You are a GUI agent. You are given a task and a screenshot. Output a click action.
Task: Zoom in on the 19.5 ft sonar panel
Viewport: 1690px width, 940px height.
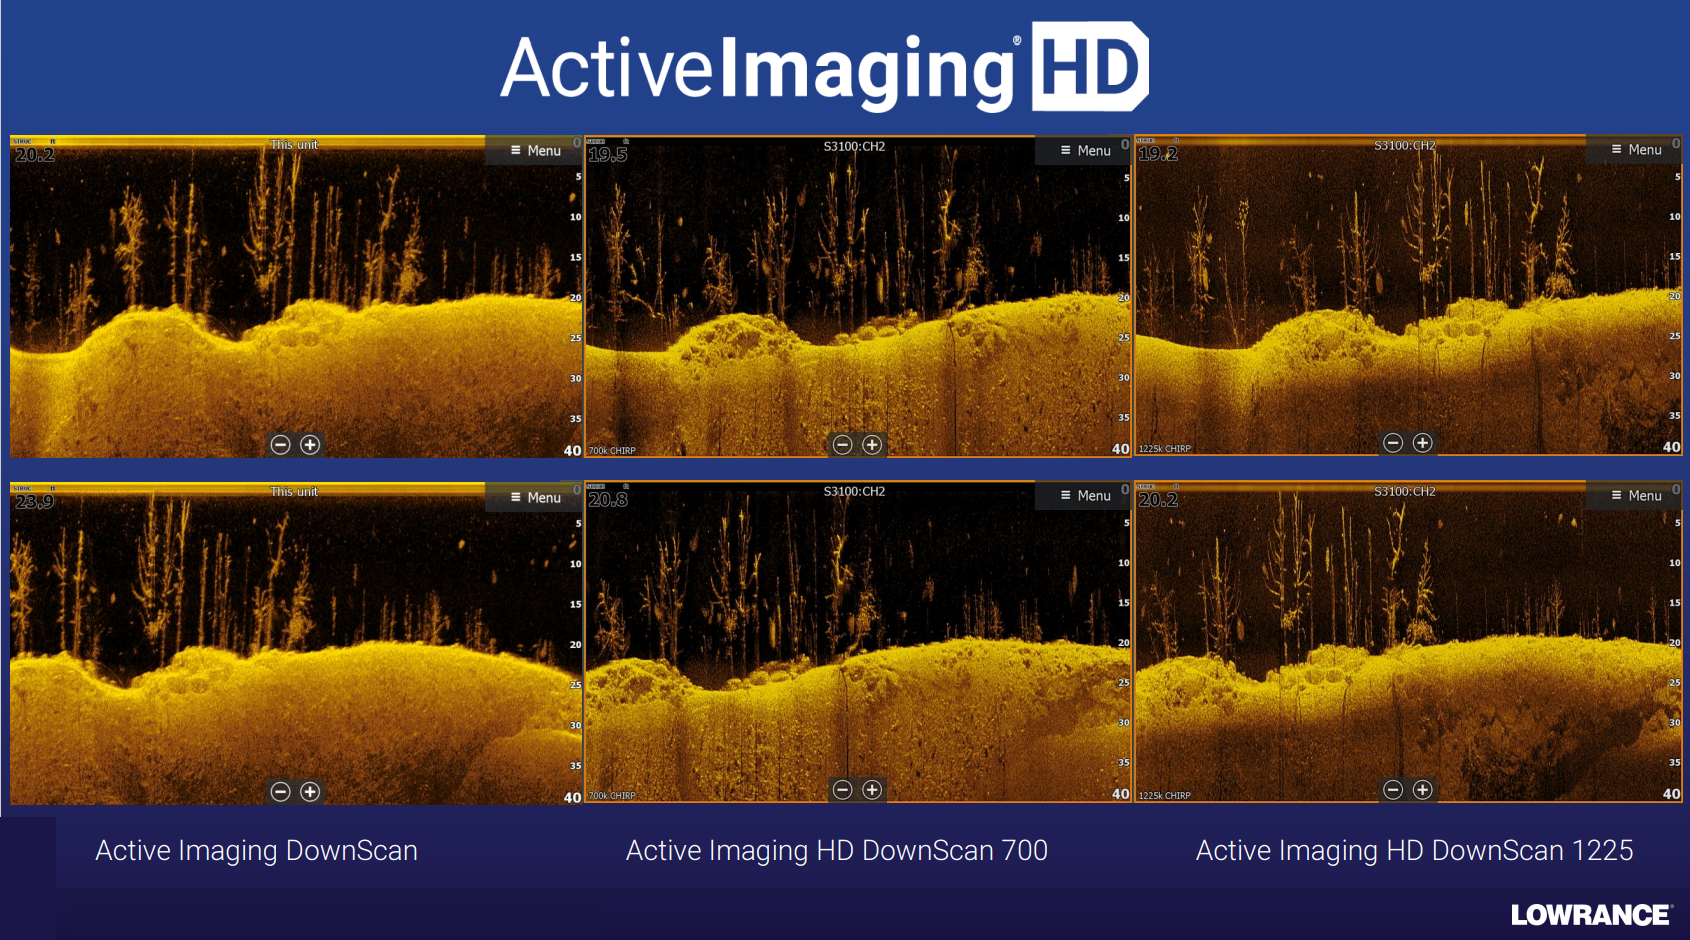pyautogui.click(x=872, y=445)
